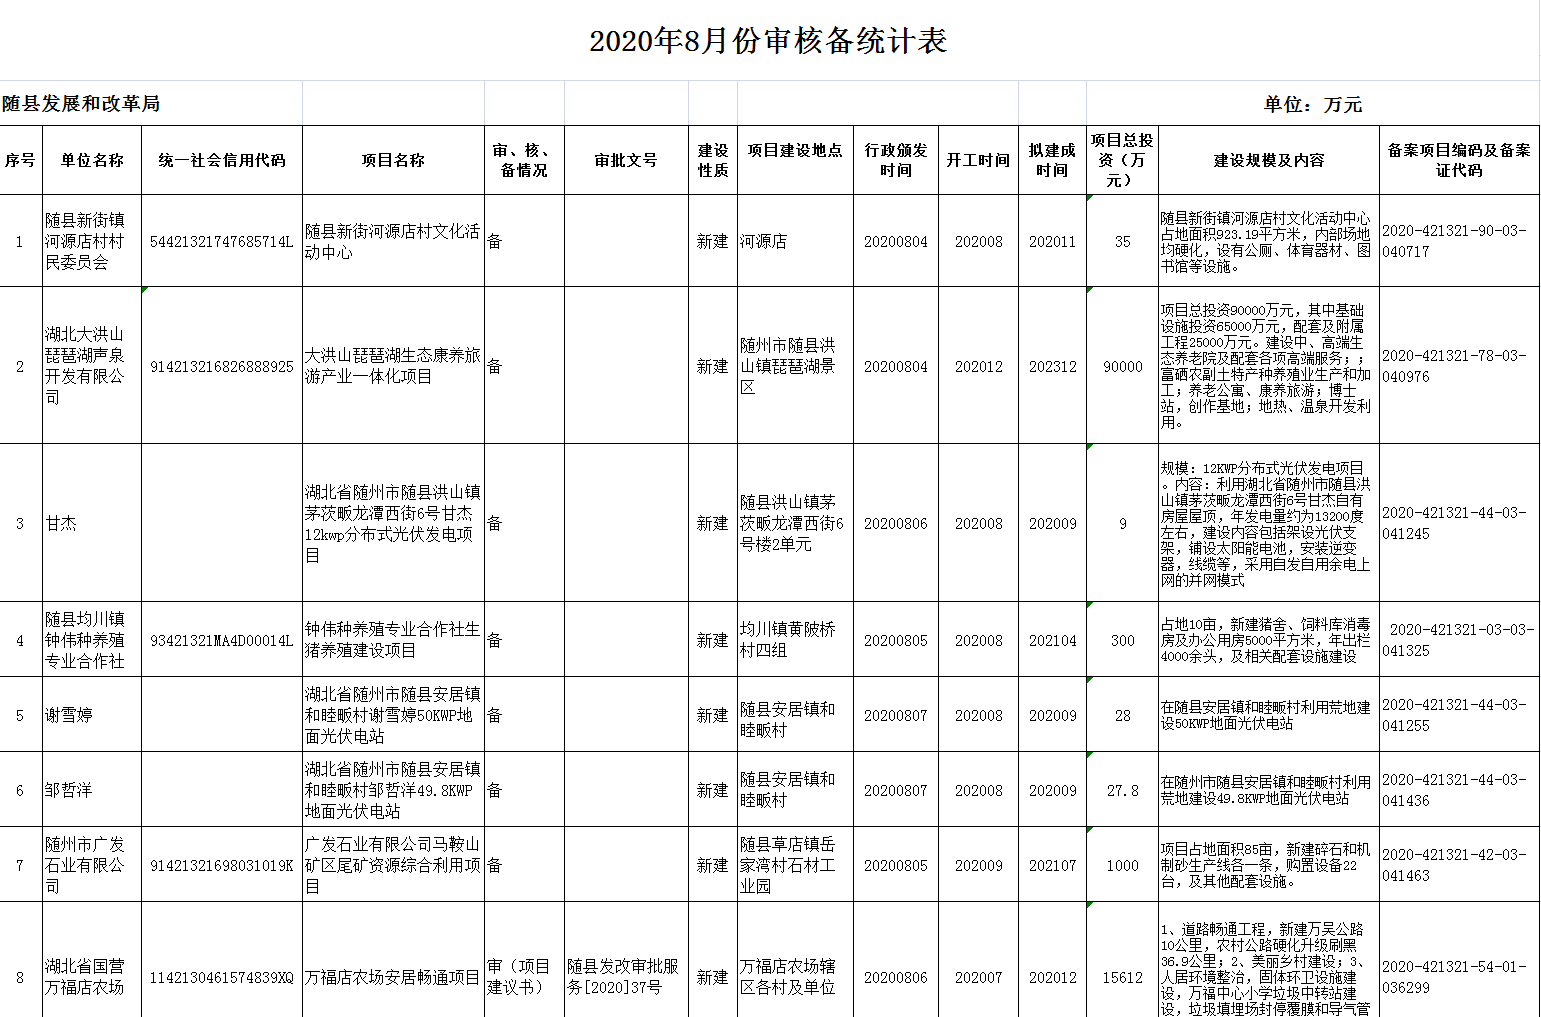Select cell 随县新街镇河源店村村民委员会
Image resolution: width=1541 pixels, height=1017 pixels.
click(x=92, y=241)
